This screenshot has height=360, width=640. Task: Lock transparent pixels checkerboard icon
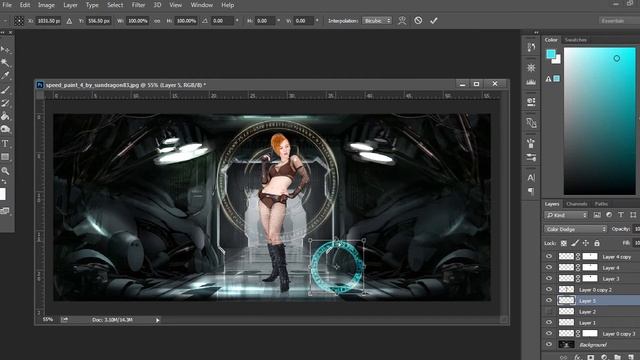coord(564,243)
